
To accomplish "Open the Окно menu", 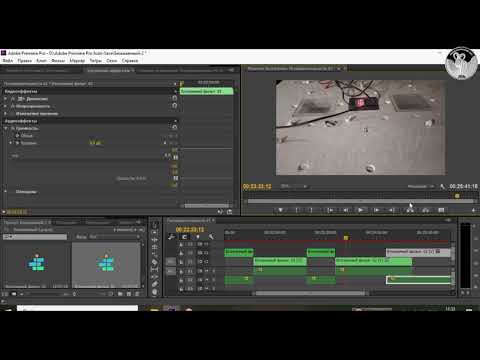I will (x=112, y=61).
